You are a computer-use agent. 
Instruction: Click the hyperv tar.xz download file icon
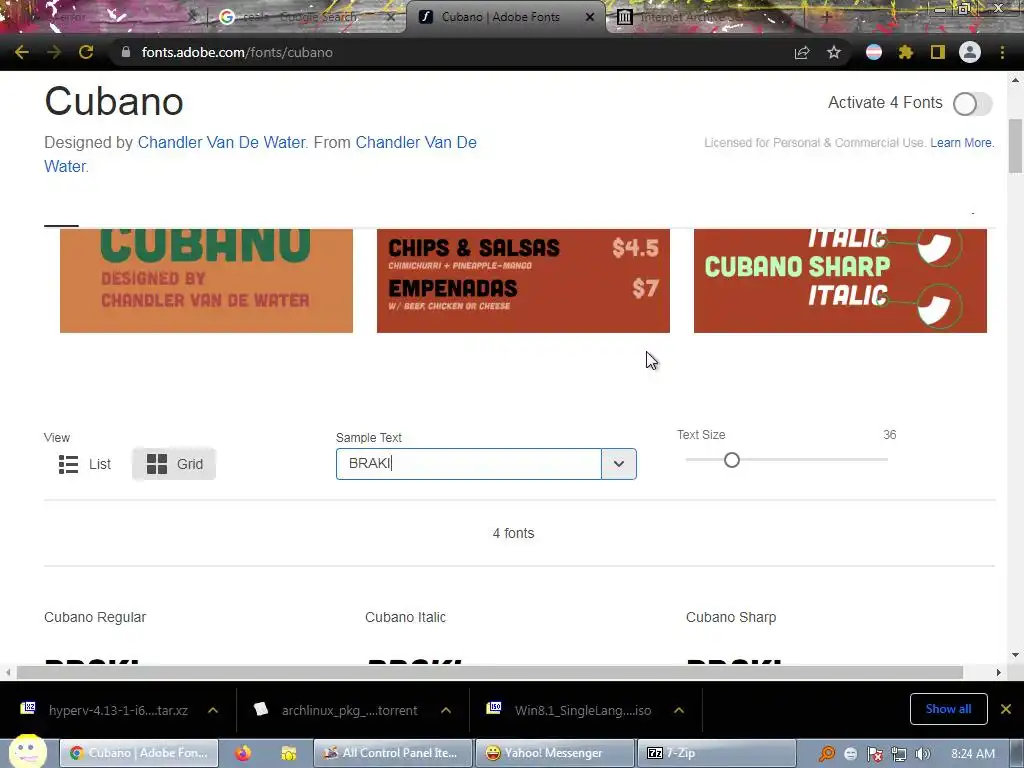coord(27,709)
